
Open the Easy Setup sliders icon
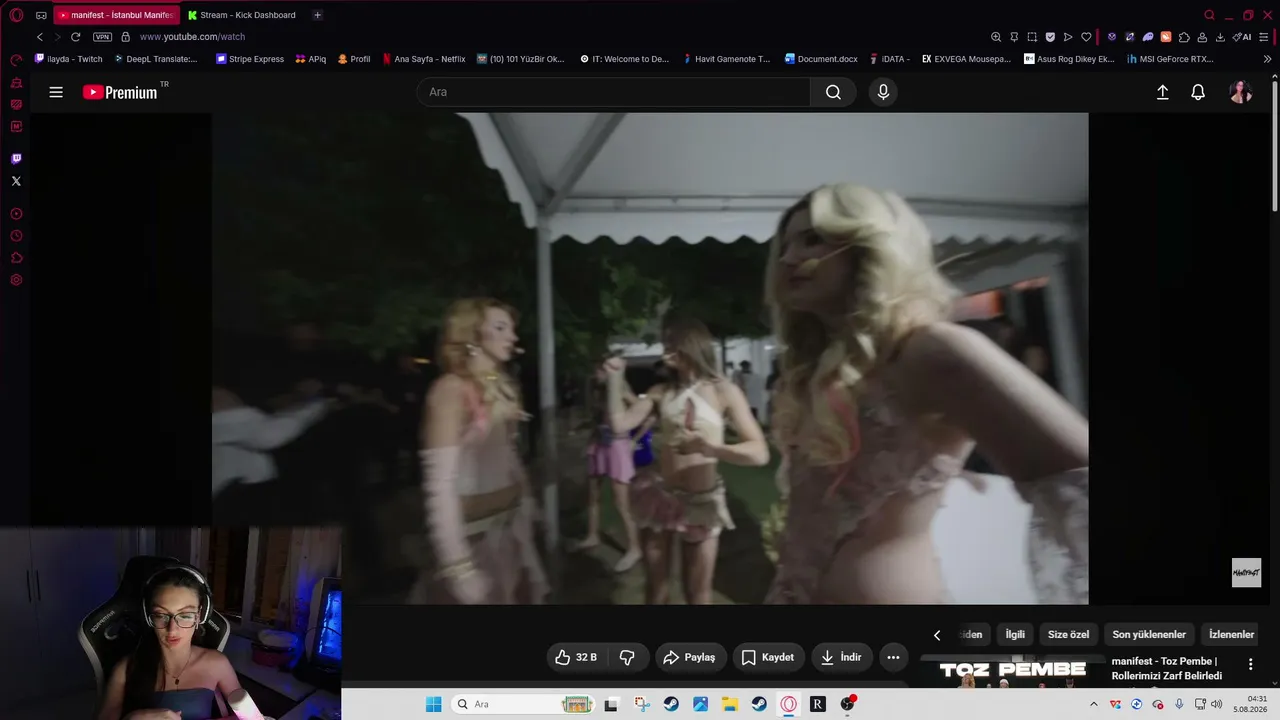click(1266, 37)
